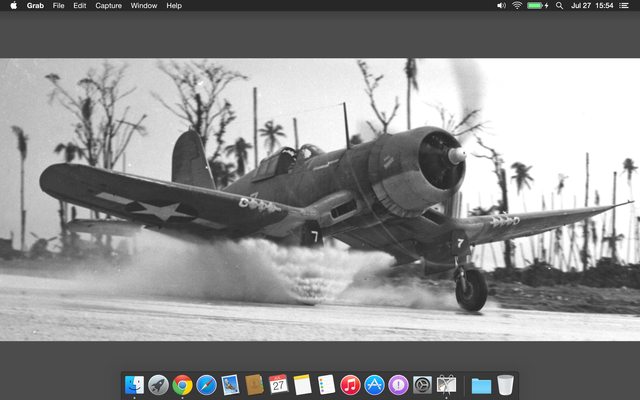Show Notification Center list icon
640x400 pixels.
[x=626, y=6]
